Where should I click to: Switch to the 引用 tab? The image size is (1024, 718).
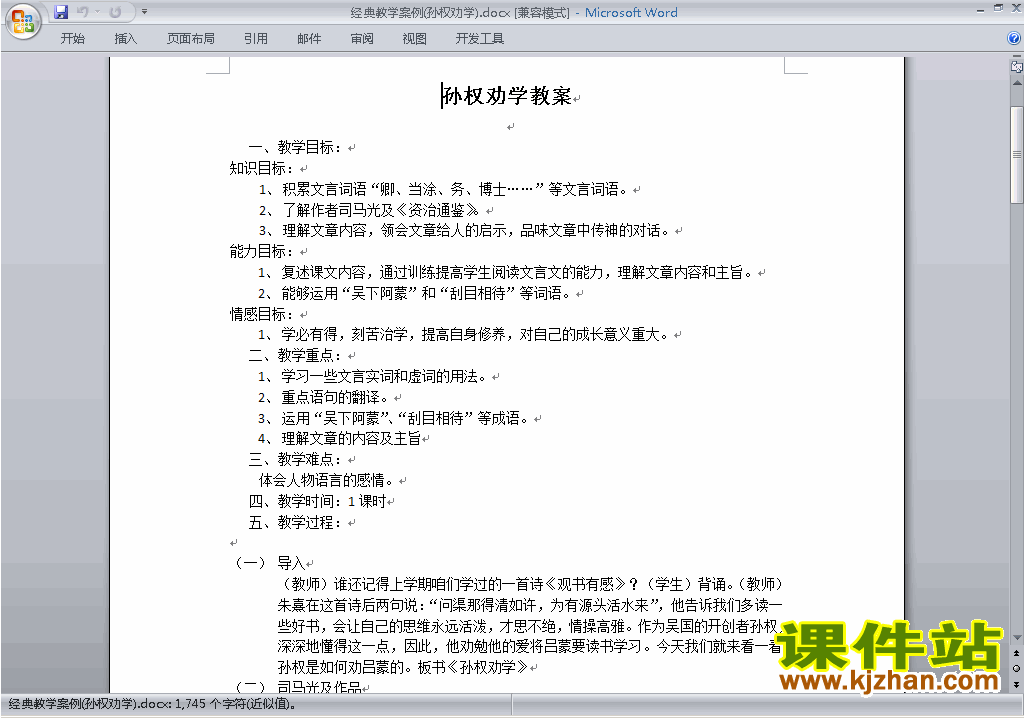255,39
